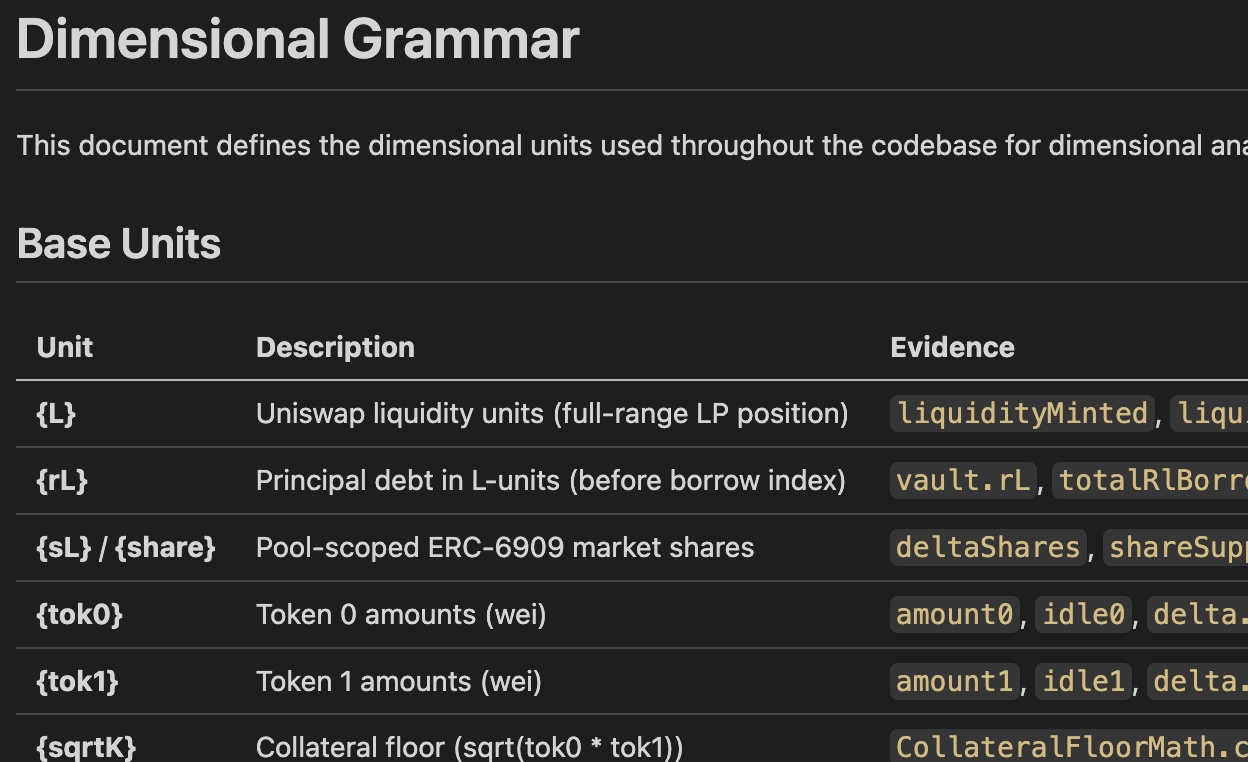This screenshot has width=1248, height=762.
Task: Click the liquidityMinted code snippet
Action: 1022,414
